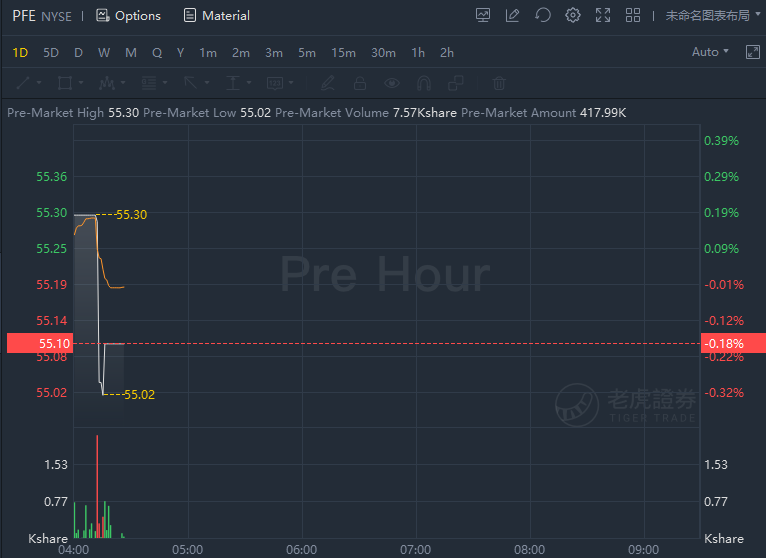Click the Pre-Market Amount 417.99K value
This screenshot has width=766, height=558.
603,113
